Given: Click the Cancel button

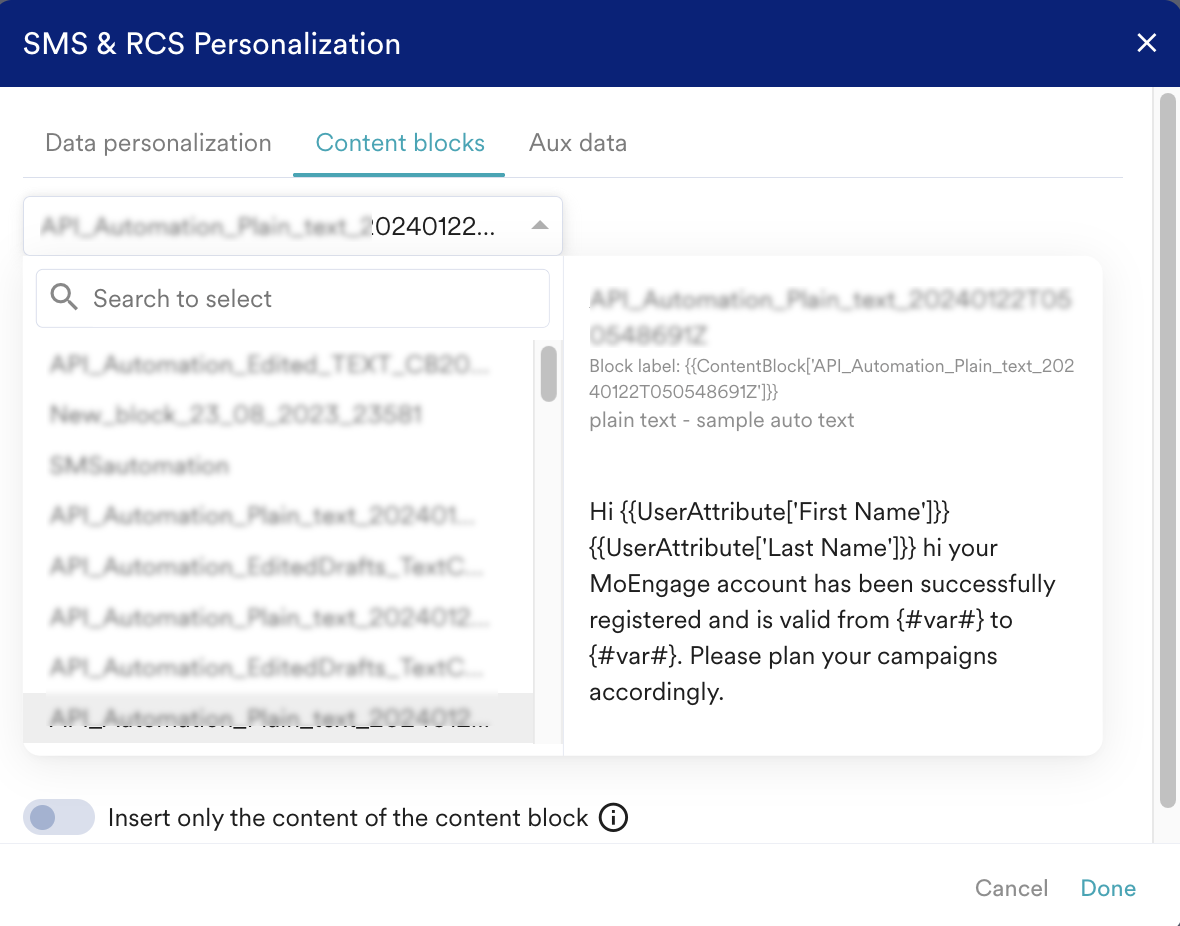Looking at the screenshot, I should 1011,888.
